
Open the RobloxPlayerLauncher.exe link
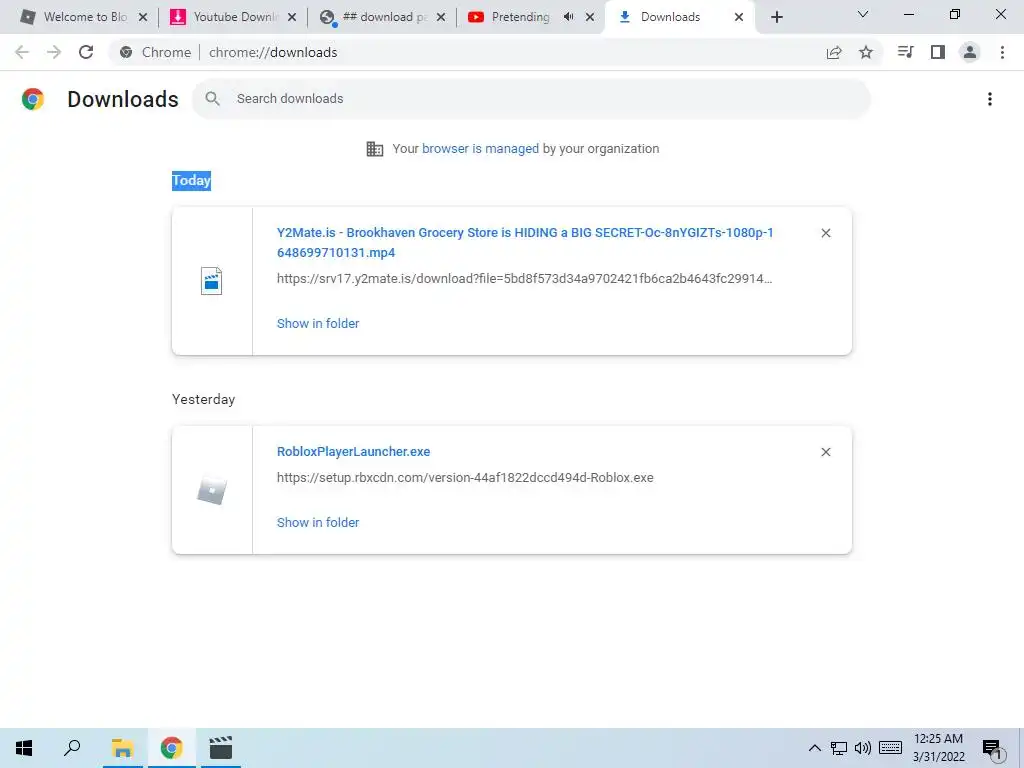point(353,452)
